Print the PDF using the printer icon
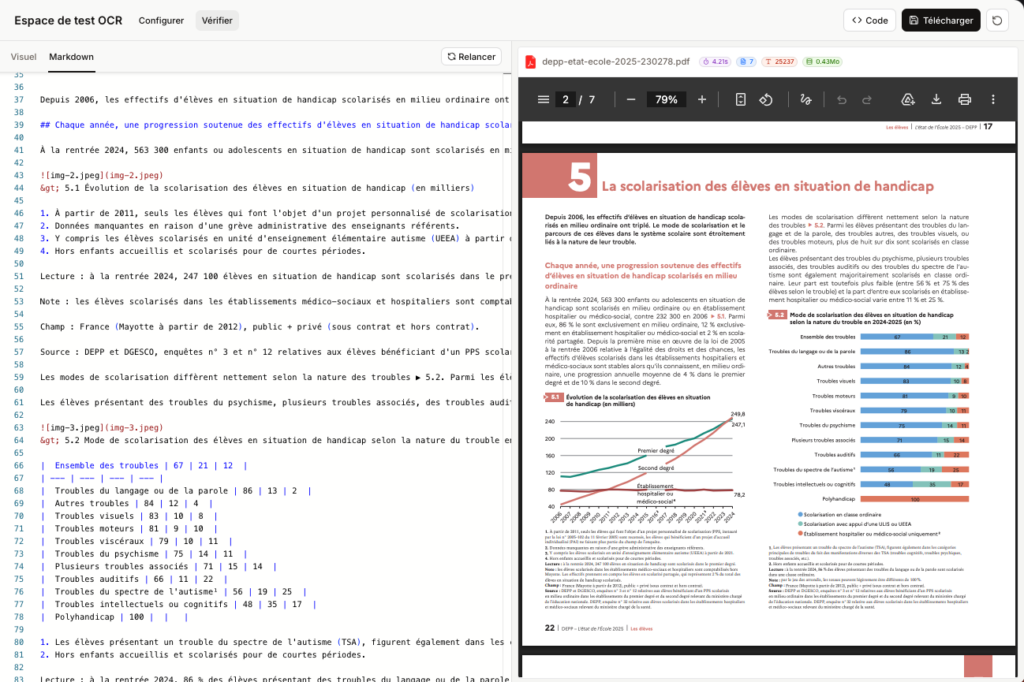The width and height of the screenshot is (1024, 682). (964, 99)
